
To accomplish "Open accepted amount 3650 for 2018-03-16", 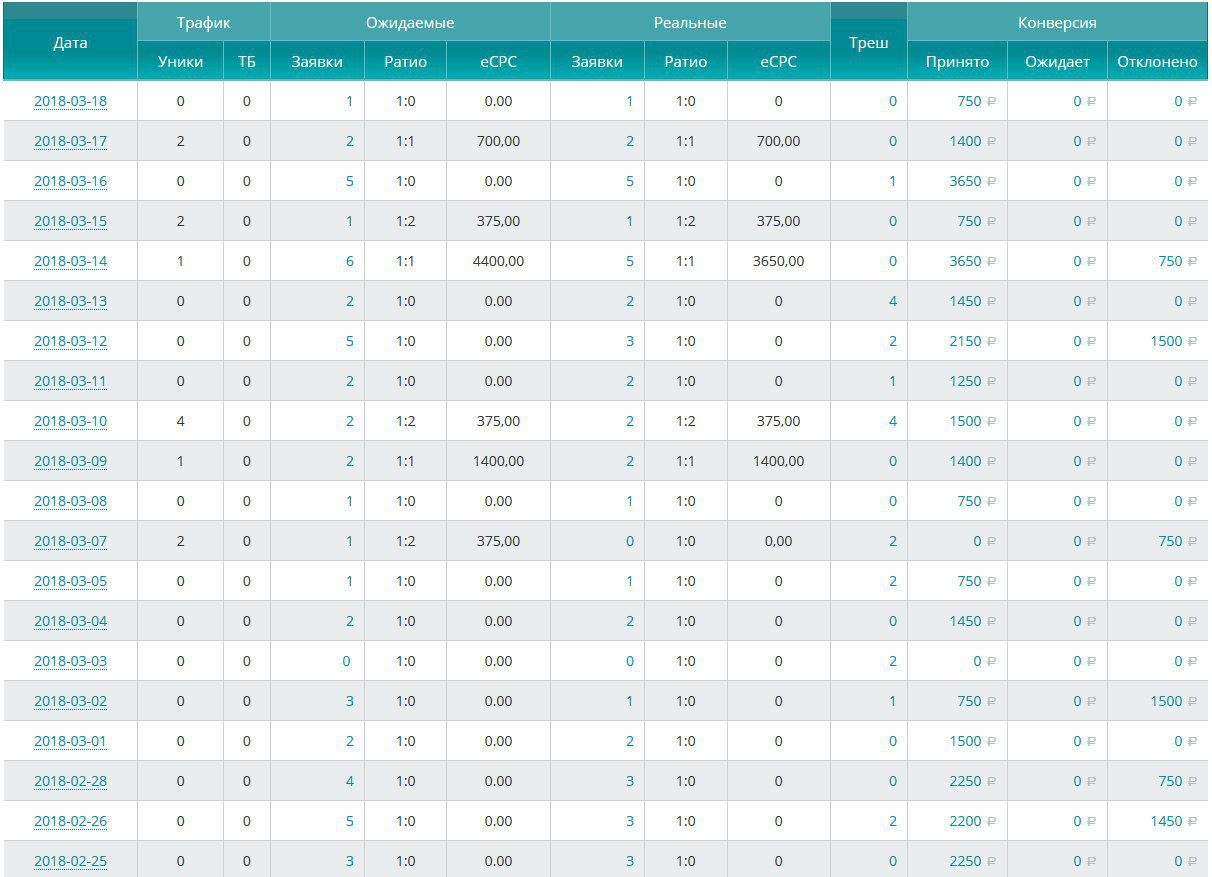I will [x=965, y=181].
